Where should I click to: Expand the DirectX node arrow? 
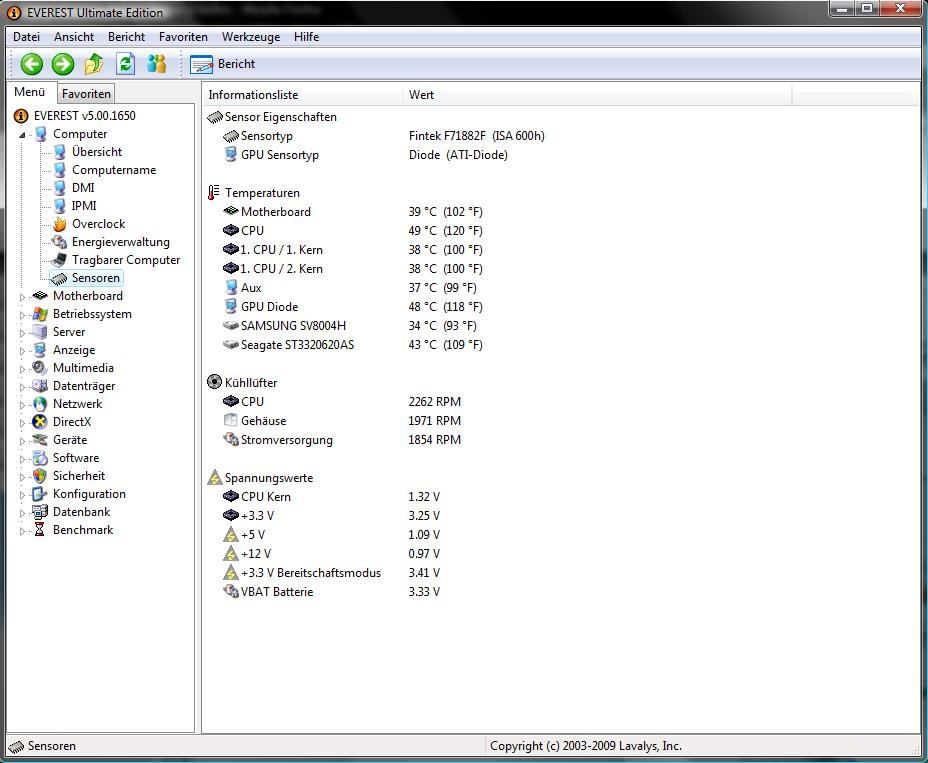[22, 423]
